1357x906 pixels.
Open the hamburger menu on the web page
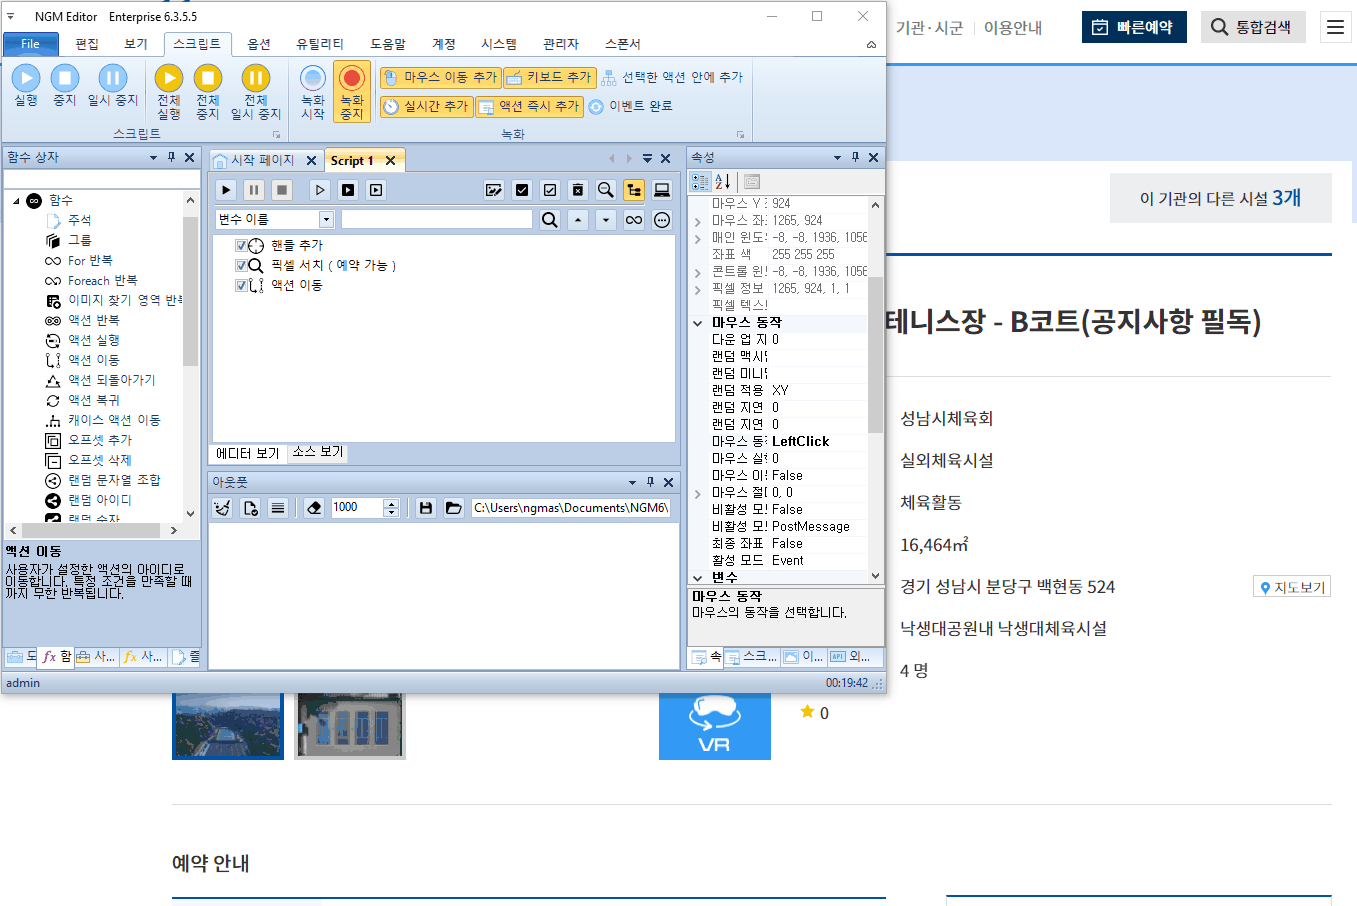click(x=1336, y=27)
